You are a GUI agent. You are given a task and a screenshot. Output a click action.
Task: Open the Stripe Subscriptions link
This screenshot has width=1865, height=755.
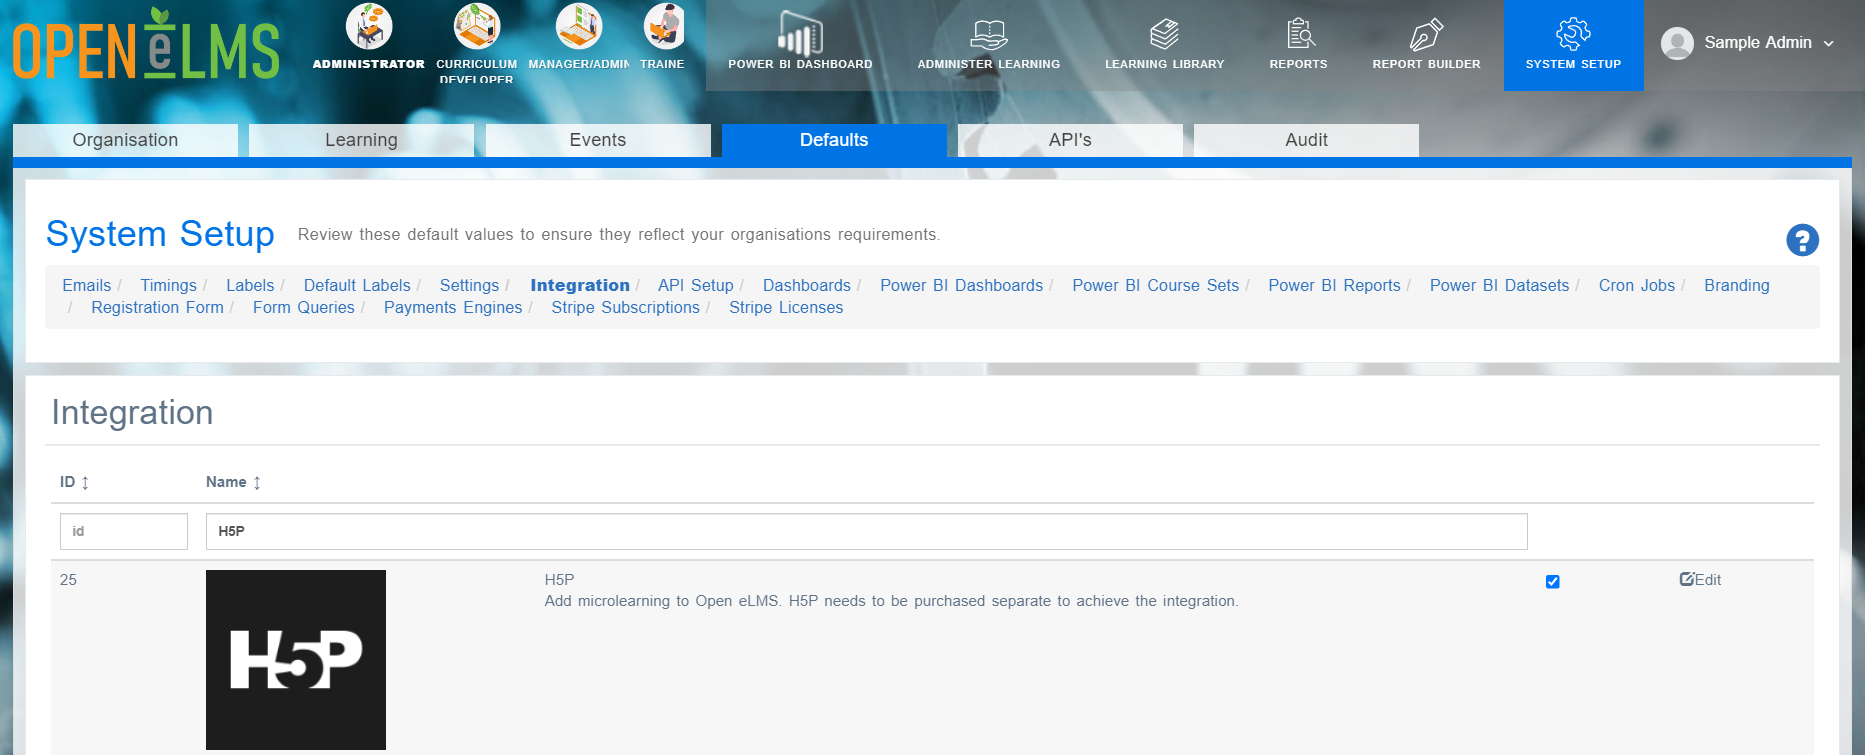click(x=625, y=308)
